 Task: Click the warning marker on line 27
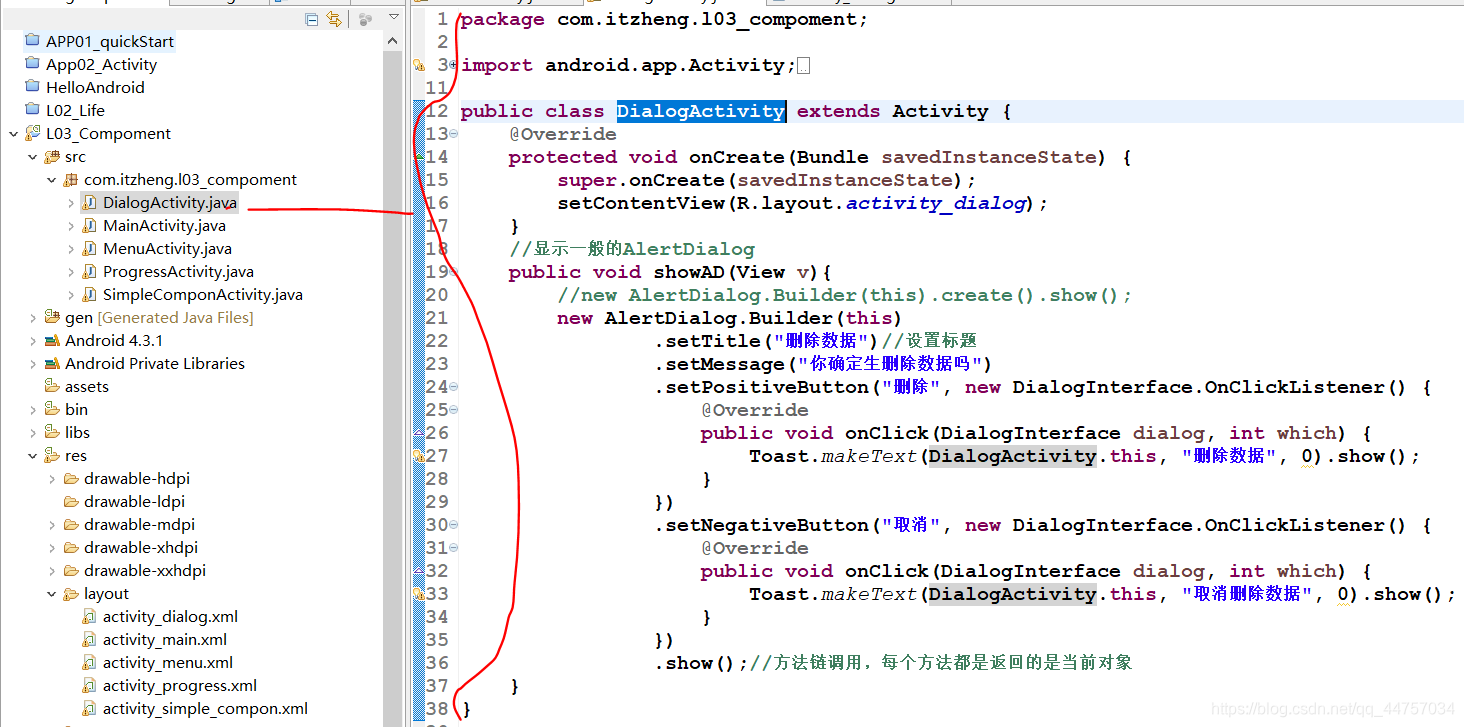[x=420, y=456]
